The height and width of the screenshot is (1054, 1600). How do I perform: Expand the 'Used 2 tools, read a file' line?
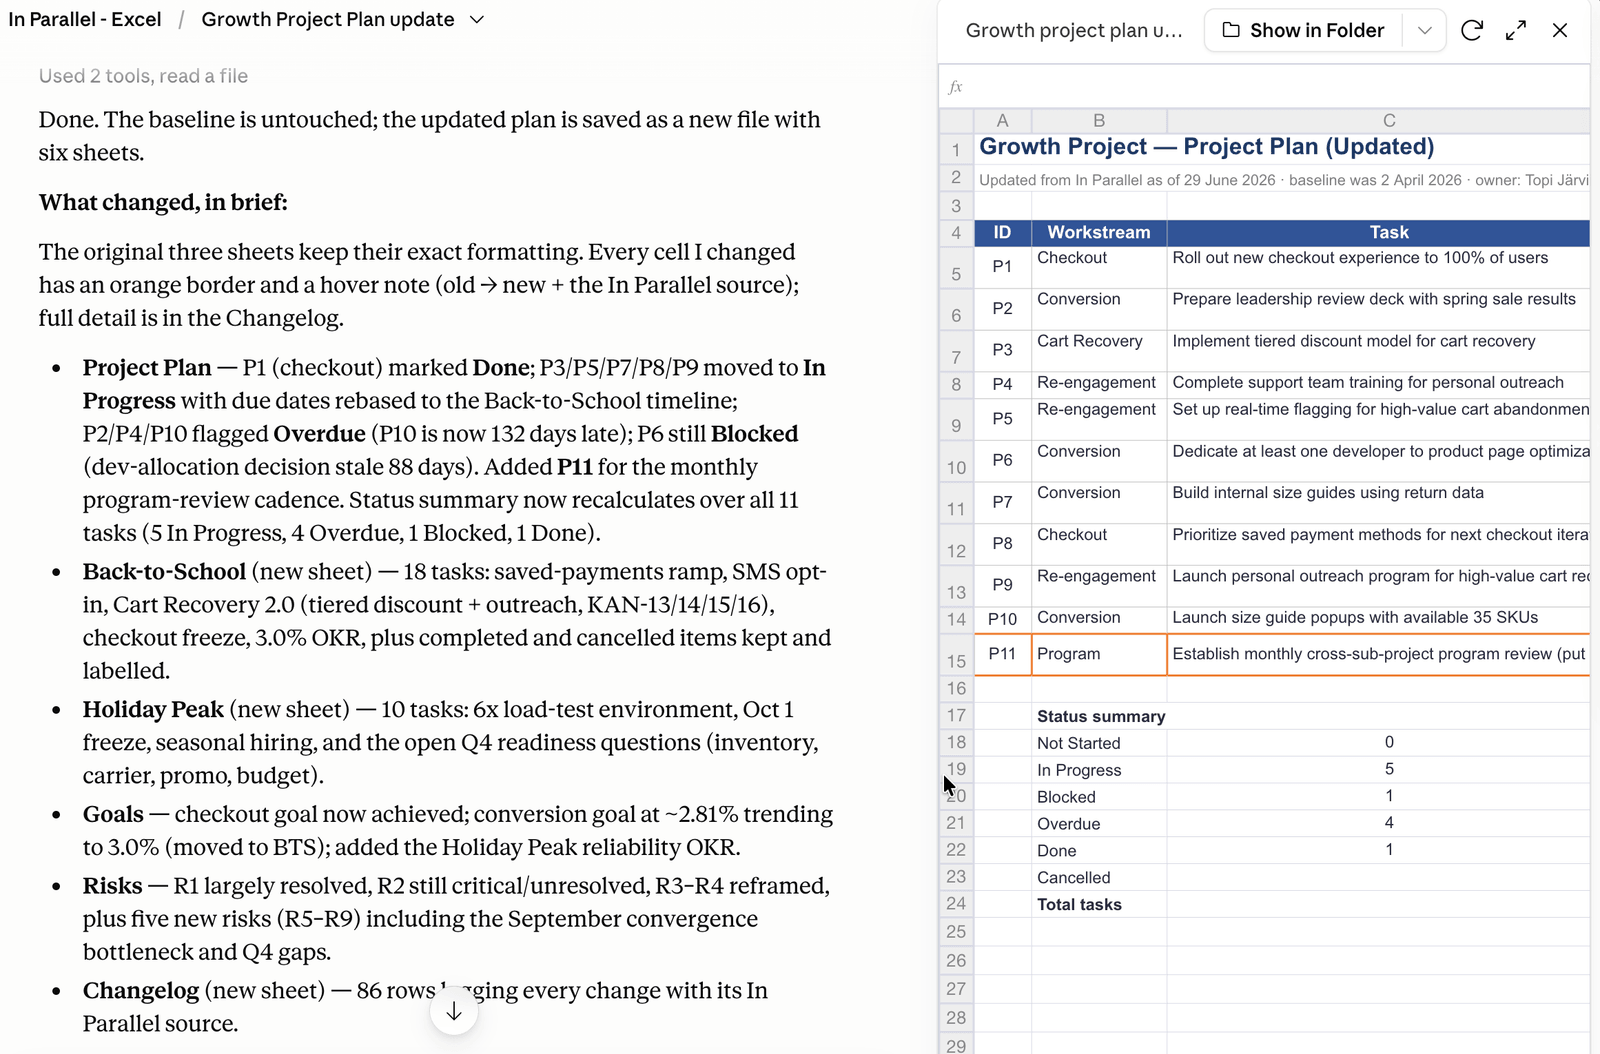click(x=143, y=76)
